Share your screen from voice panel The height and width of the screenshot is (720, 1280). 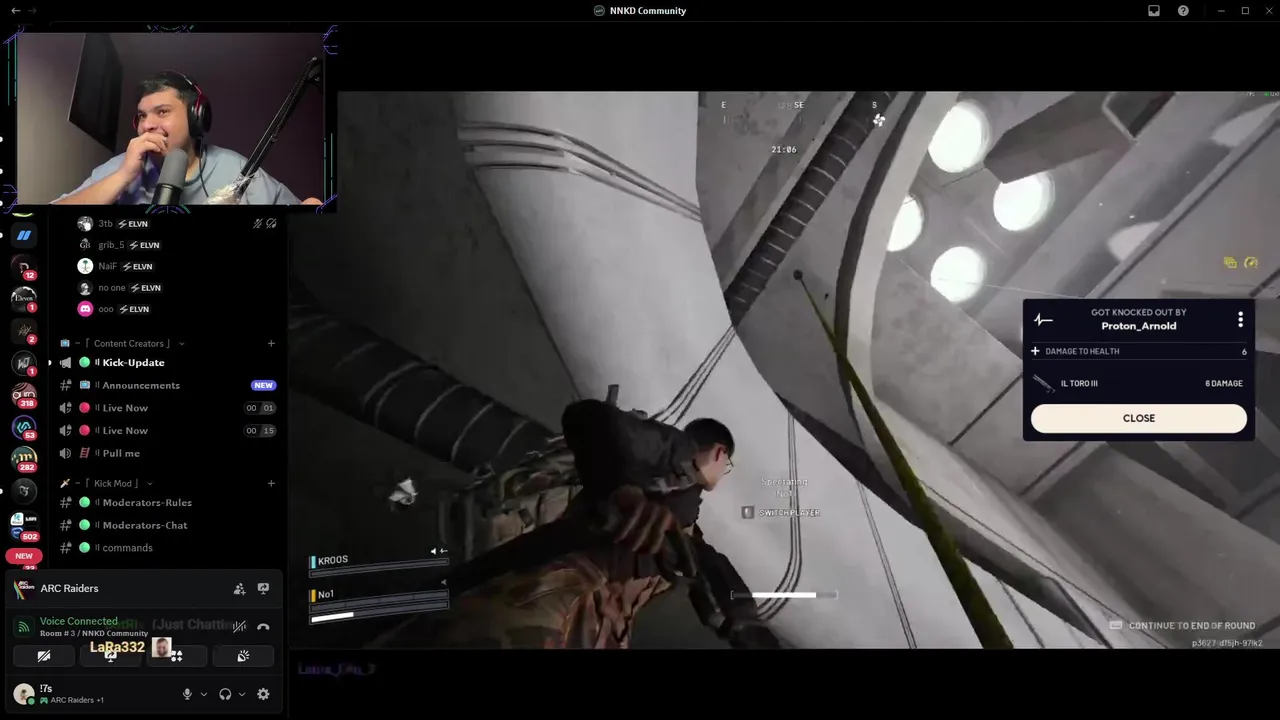(x=110, y=656)
